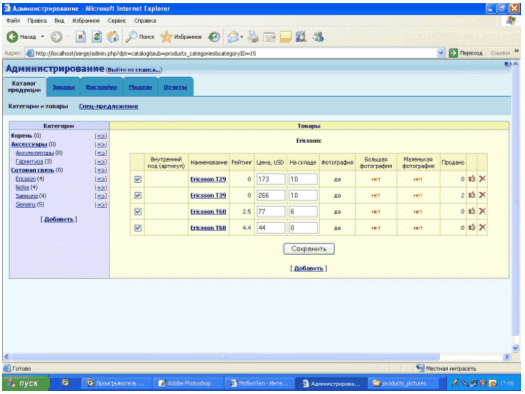
Task: Open the Home page icon
Action: tap(113, 37)
